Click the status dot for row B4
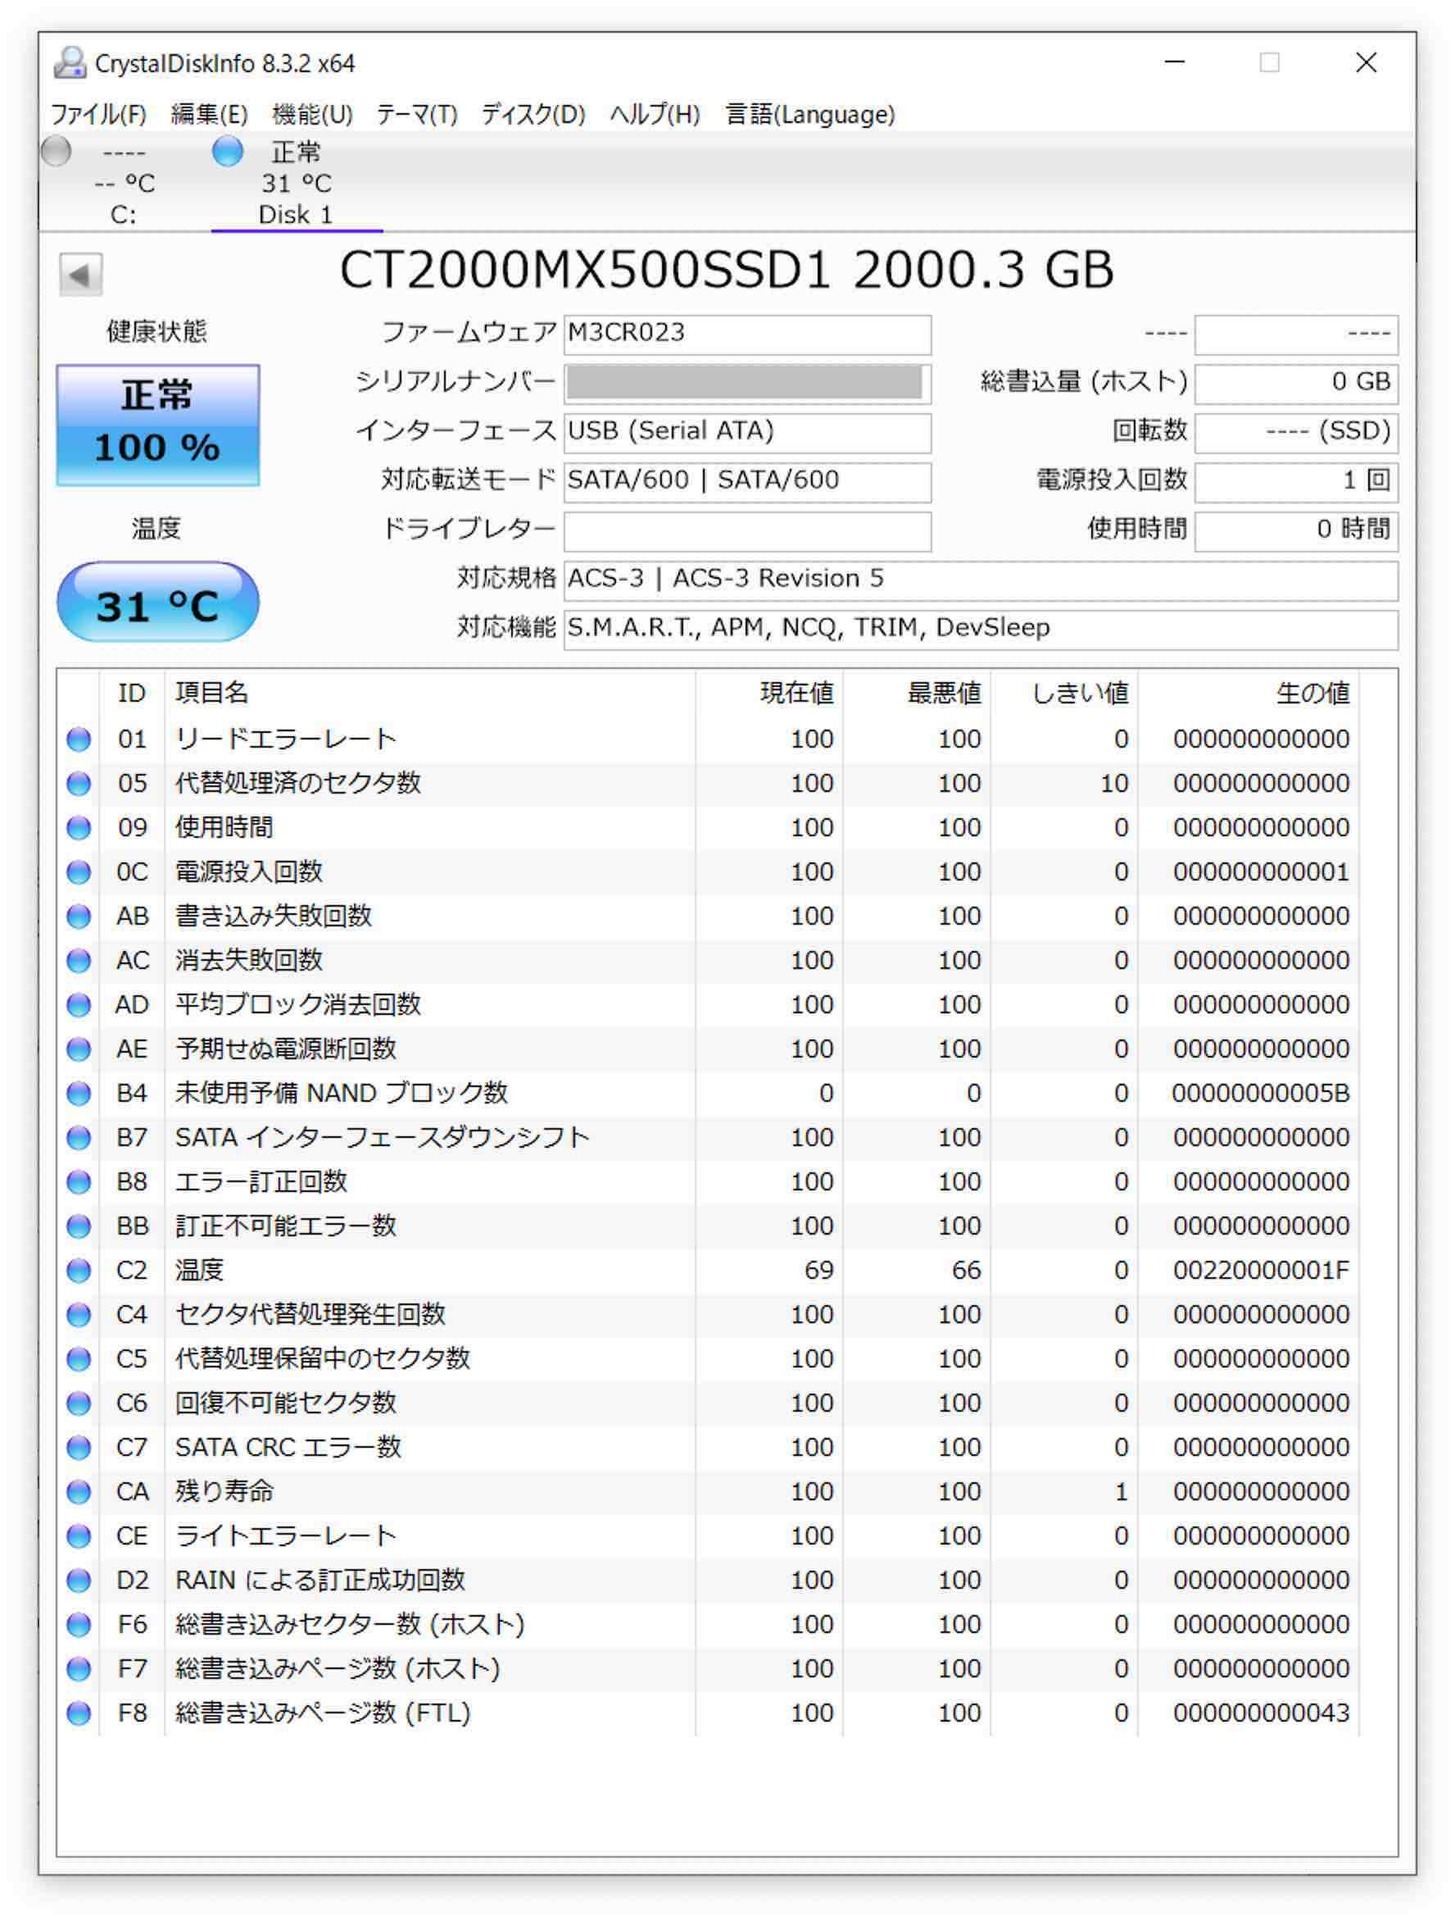Screen dimensions: 1455x1920 [x=79, y=1093]
